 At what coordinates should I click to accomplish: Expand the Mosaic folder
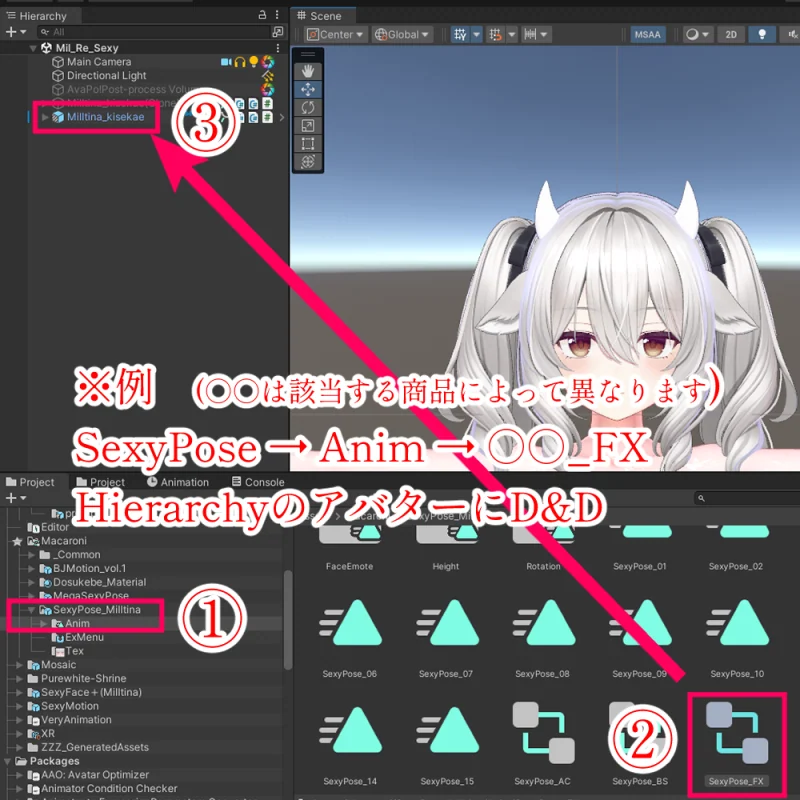(19, 665)
